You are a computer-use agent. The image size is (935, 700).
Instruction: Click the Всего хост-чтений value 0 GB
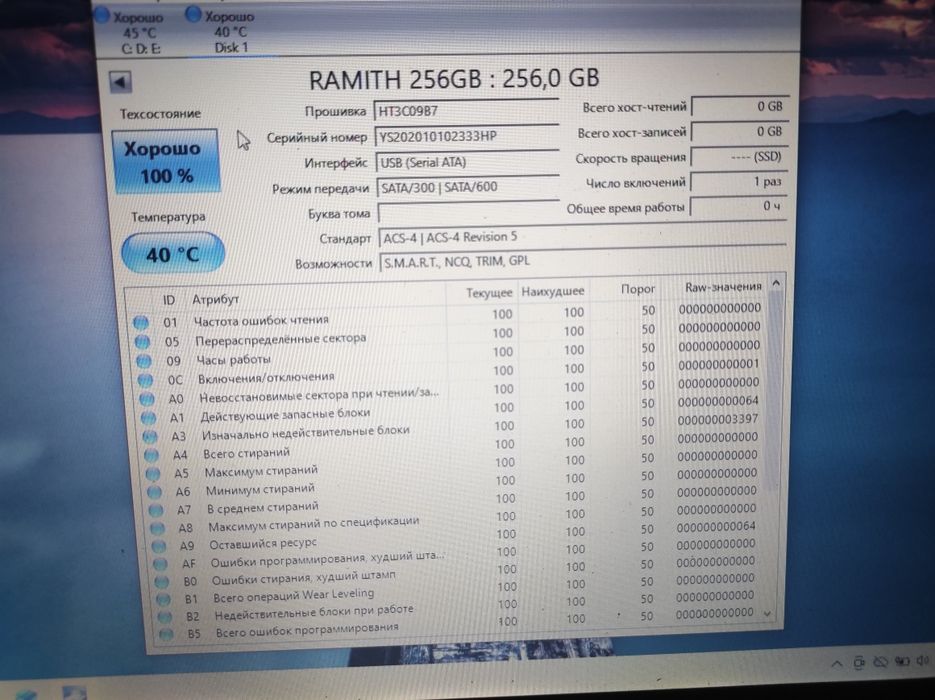(740, 107)
